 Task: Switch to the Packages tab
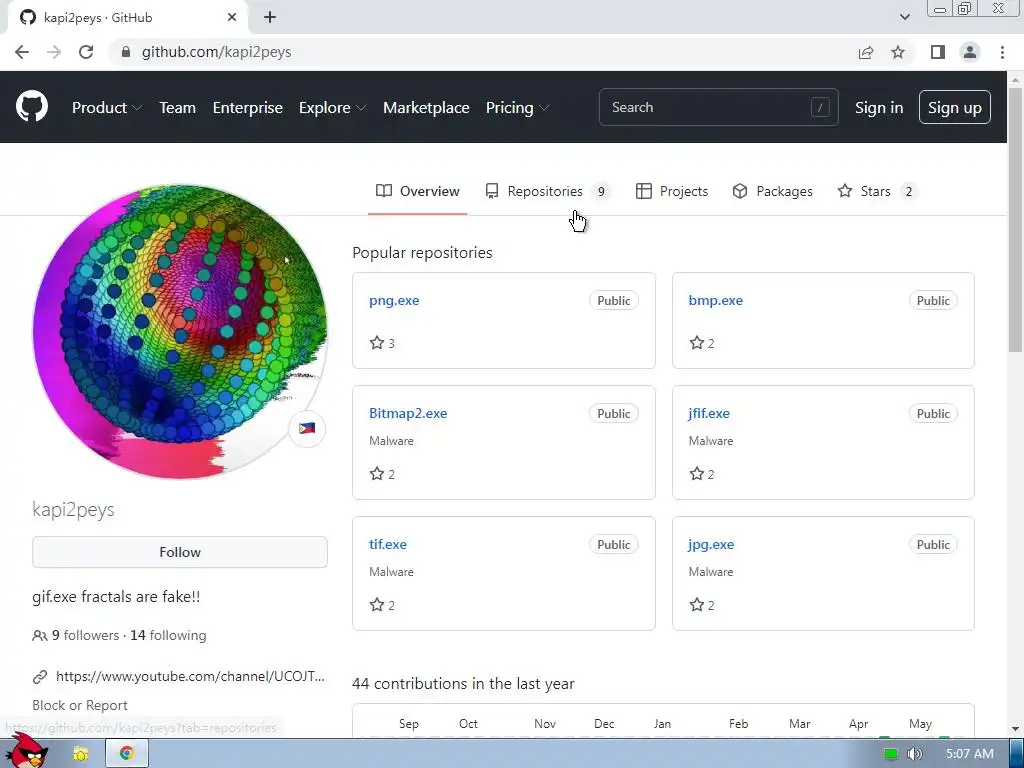(x=772, y=191)
